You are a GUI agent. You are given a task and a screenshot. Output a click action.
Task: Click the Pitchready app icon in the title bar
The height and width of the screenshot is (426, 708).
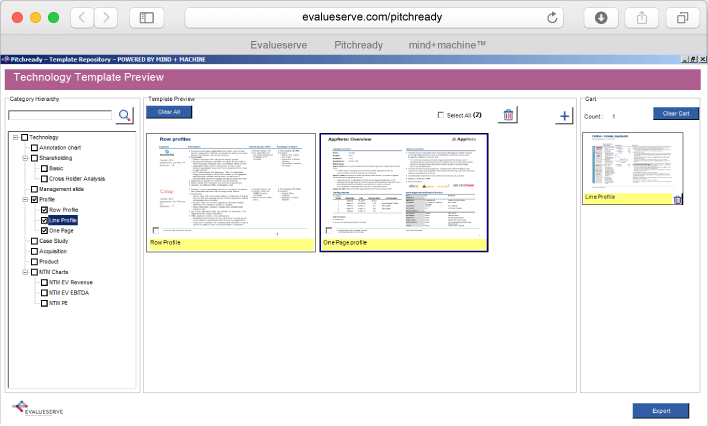point(5,59)
